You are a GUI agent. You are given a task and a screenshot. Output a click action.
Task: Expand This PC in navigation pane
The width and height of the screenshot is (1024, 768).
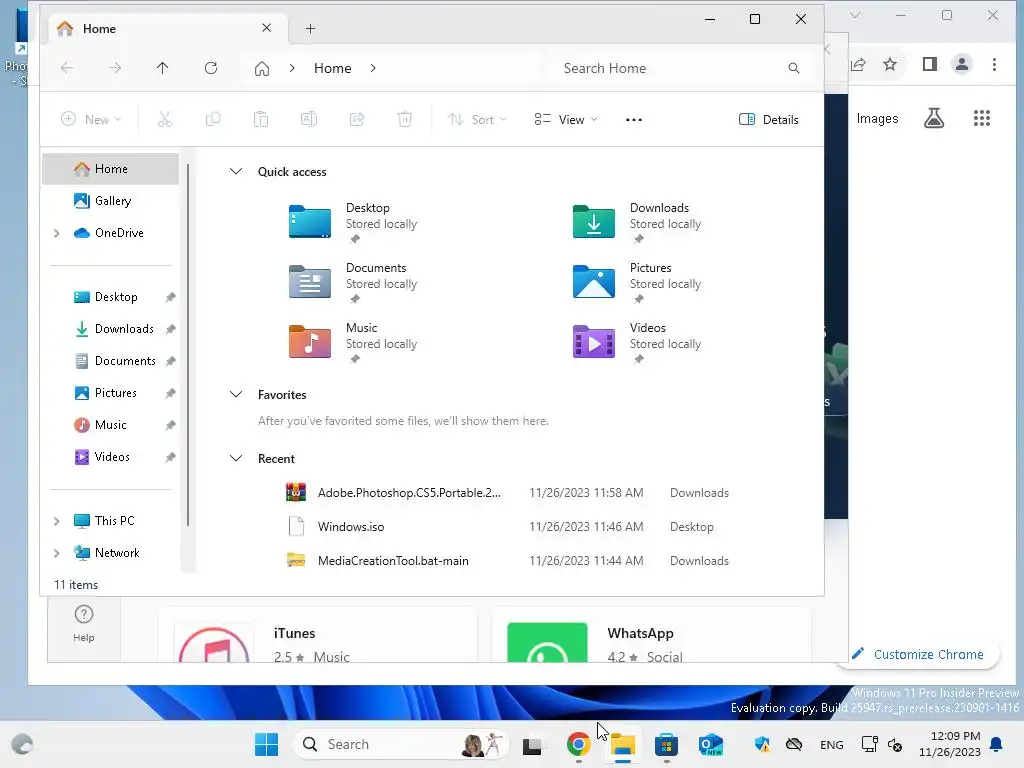pyautogui.click(x=57, y=521)
